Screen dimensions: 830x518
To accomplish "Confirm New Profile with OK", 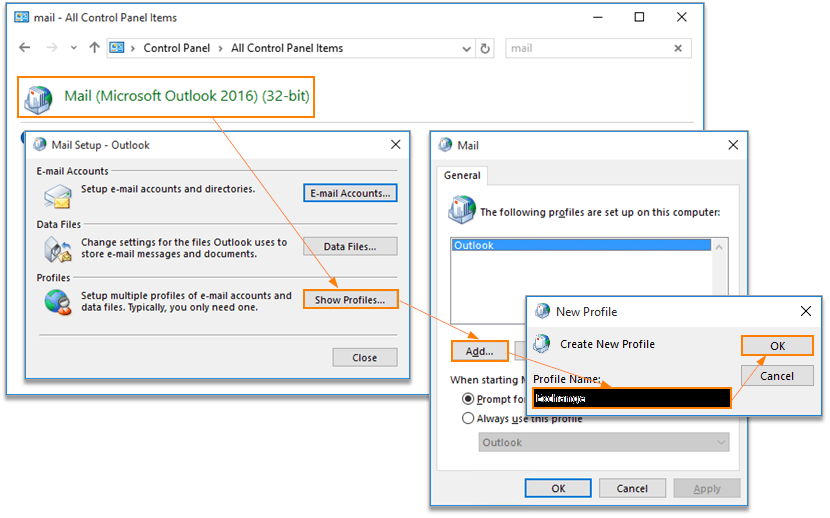I will click(777, 346).
